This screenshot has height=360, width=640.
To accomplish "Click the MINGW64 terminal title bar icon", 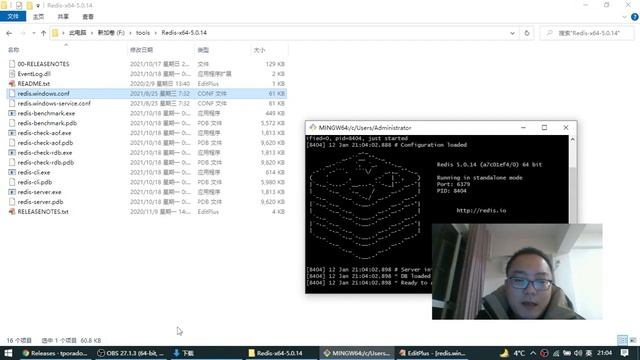I will point(313,127).
